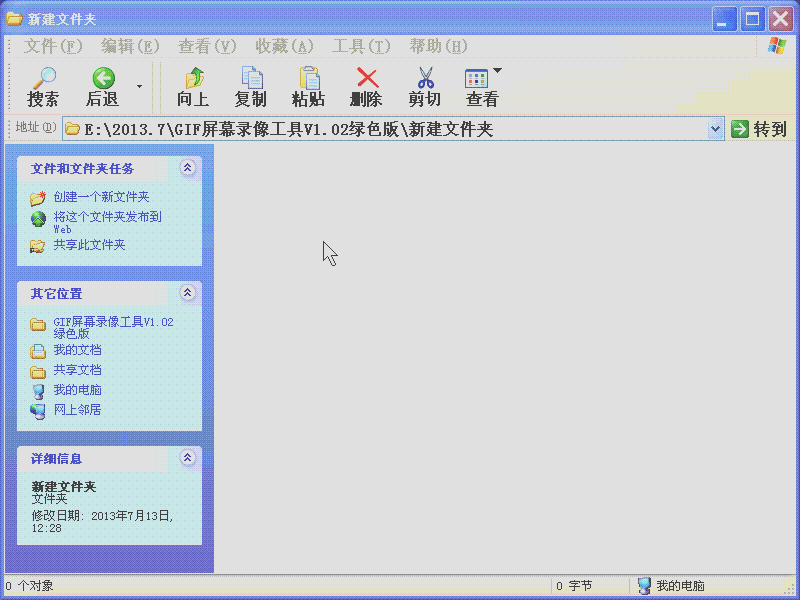Image resolution: width=800 pixels, height=600 pixels.
Task: Collapse the 文件和文件夹任务 panel
Action: point(187,167)
